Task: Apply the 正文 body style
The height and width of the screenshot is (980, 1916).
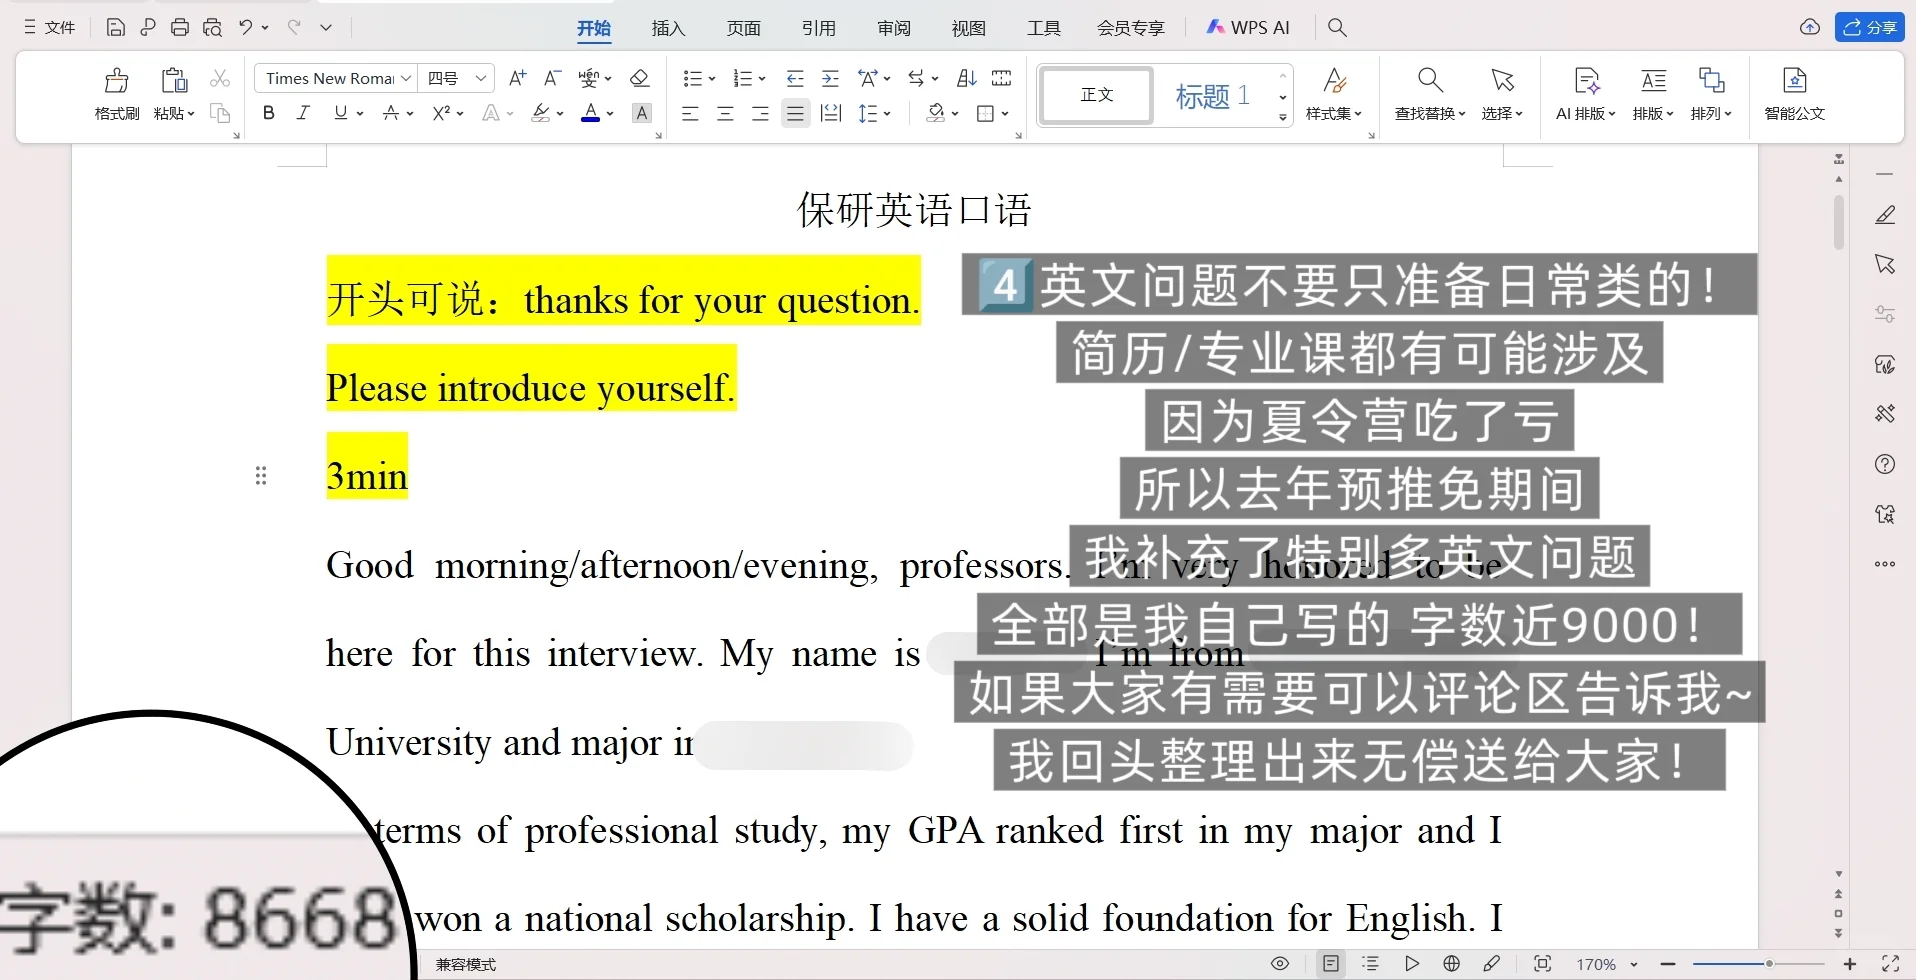Action: 1097,95
